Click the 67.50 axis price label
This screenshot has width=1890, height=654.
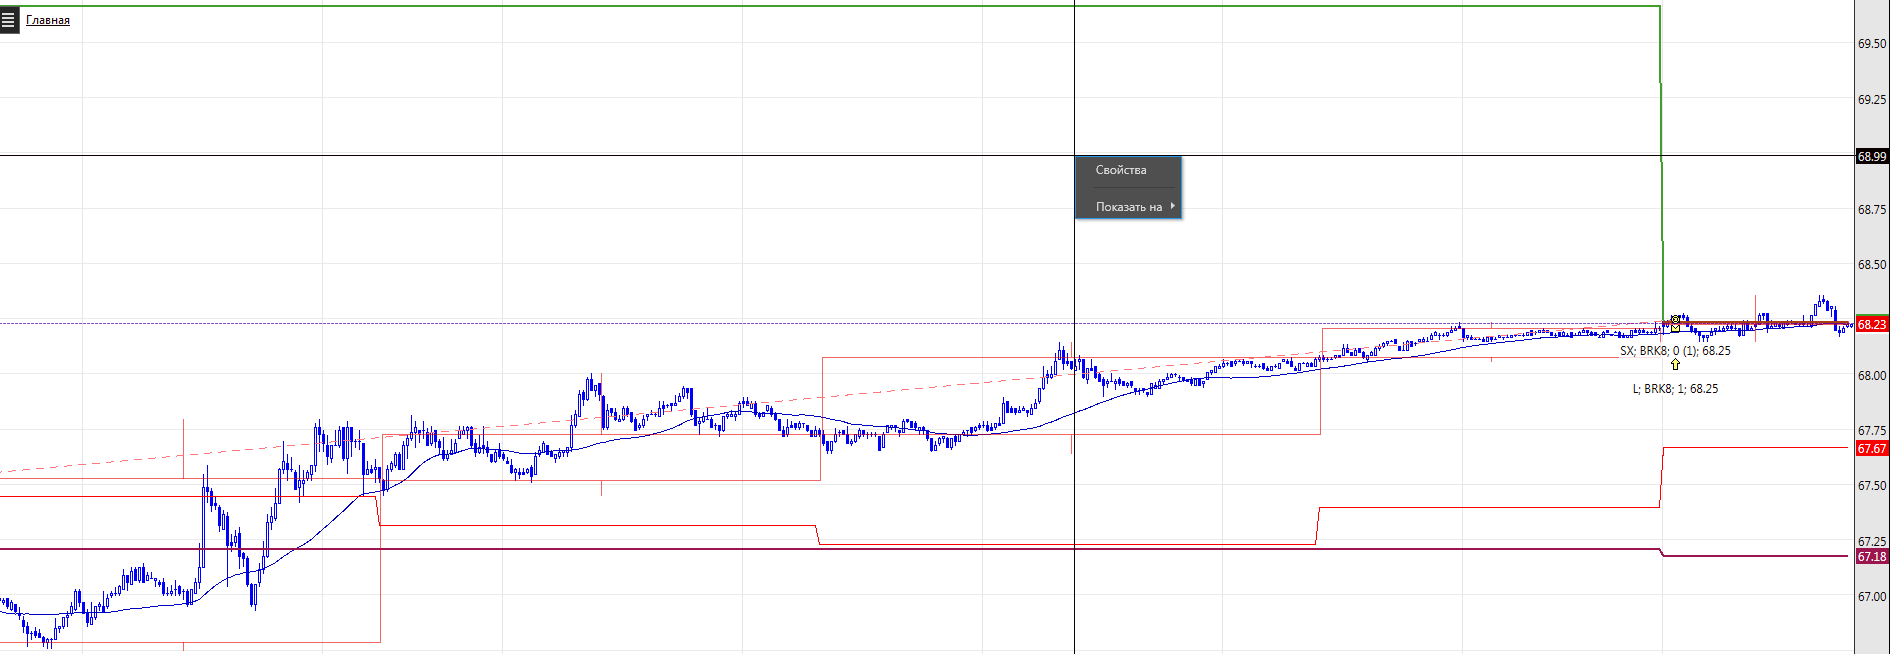[1872, 486]
